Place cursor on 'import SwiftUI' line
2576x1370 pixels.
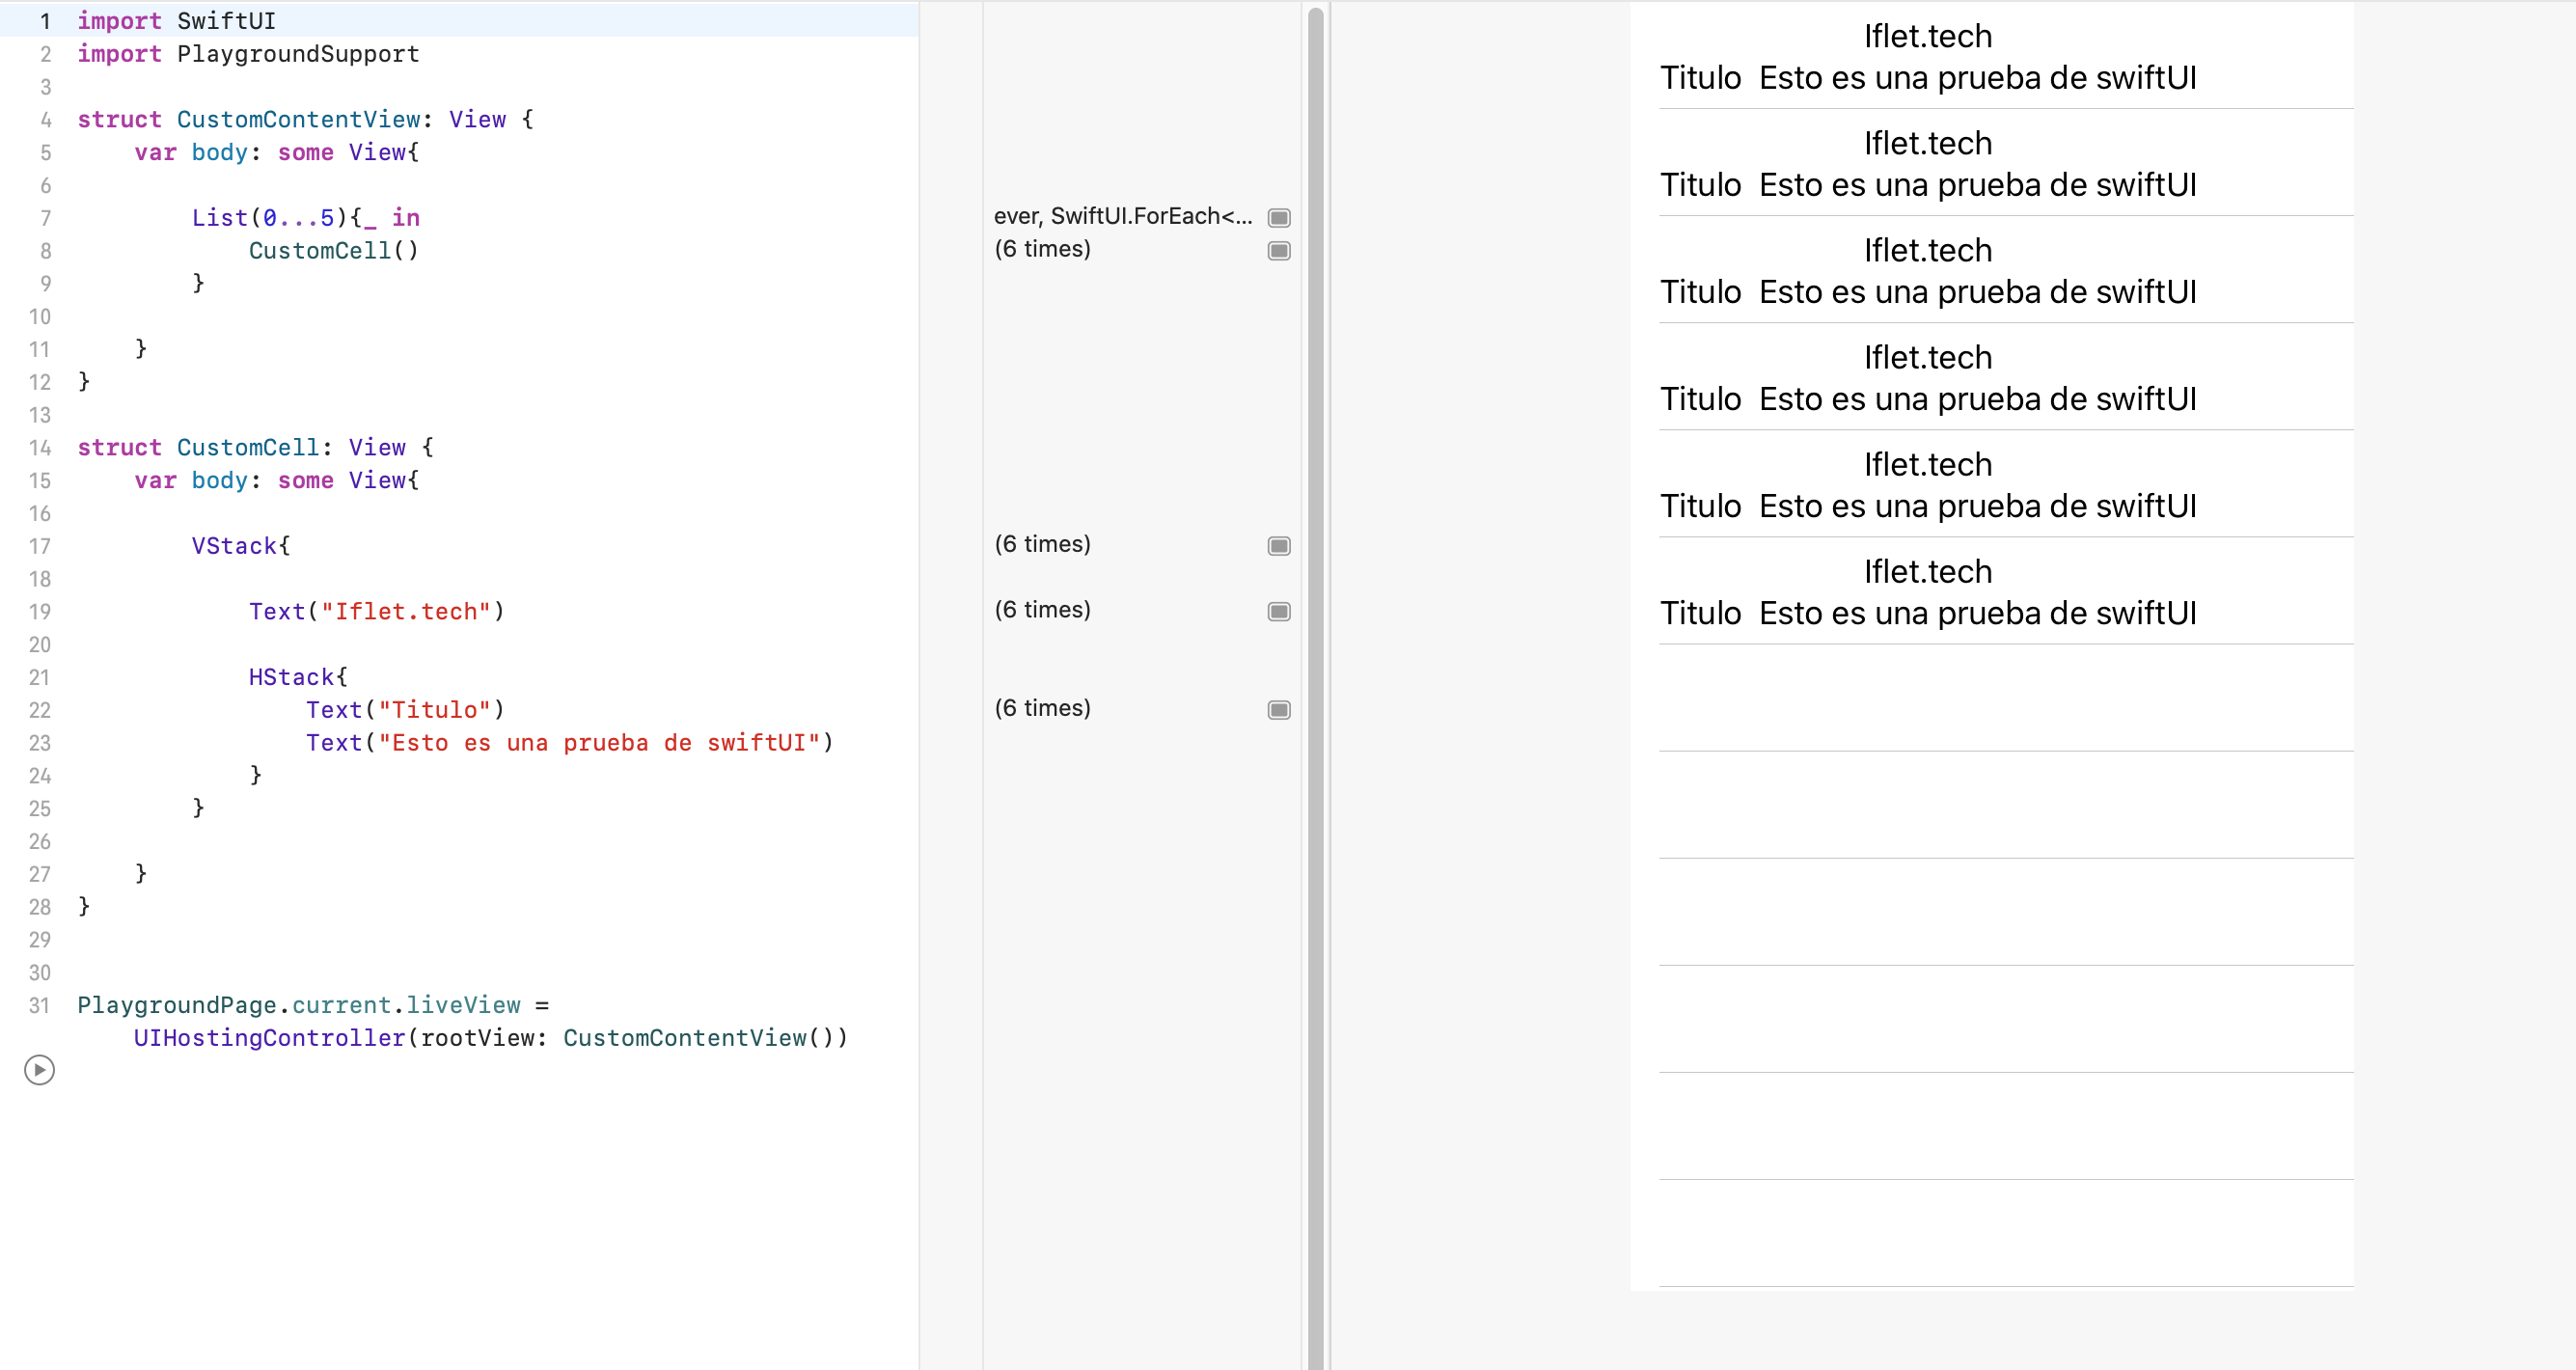(x=177, y=21)
